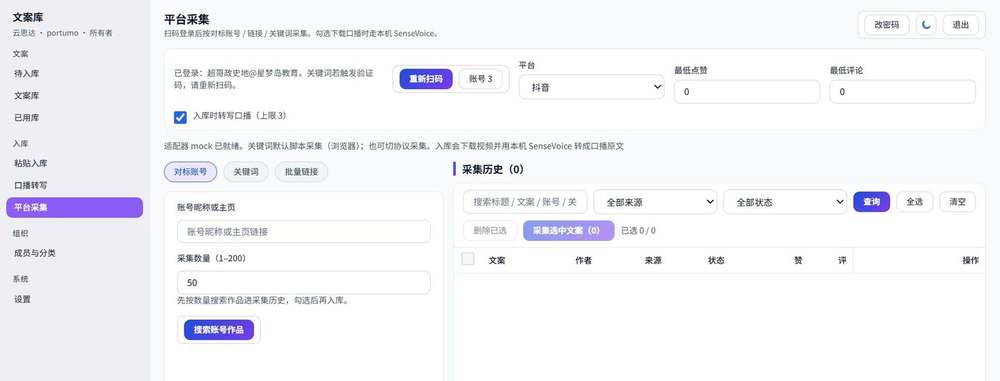The width and height of the screenshot is (1000, 381).
Task: Focus the 账号昵称或主页链接 input field
Action: (x=304, y=232)
